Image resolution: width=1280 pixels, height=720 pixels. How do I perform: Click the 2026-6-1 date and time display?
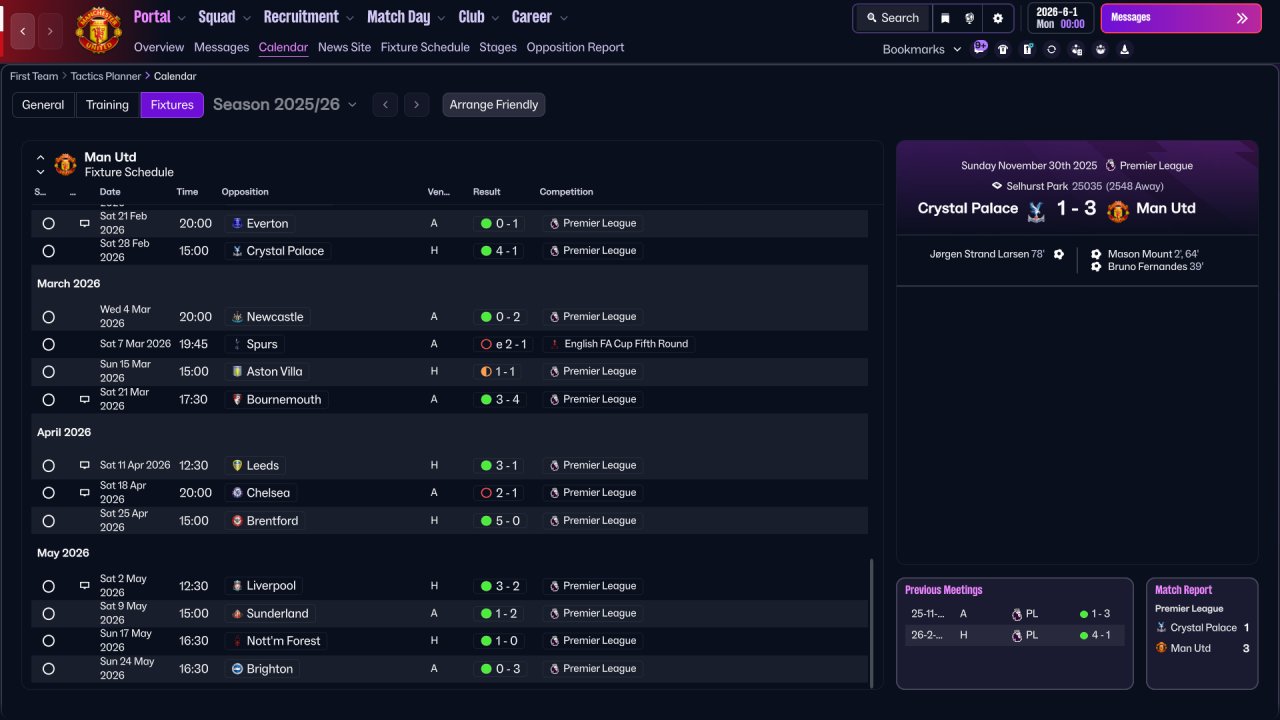pyautogui.click(x=1061, y=18)
